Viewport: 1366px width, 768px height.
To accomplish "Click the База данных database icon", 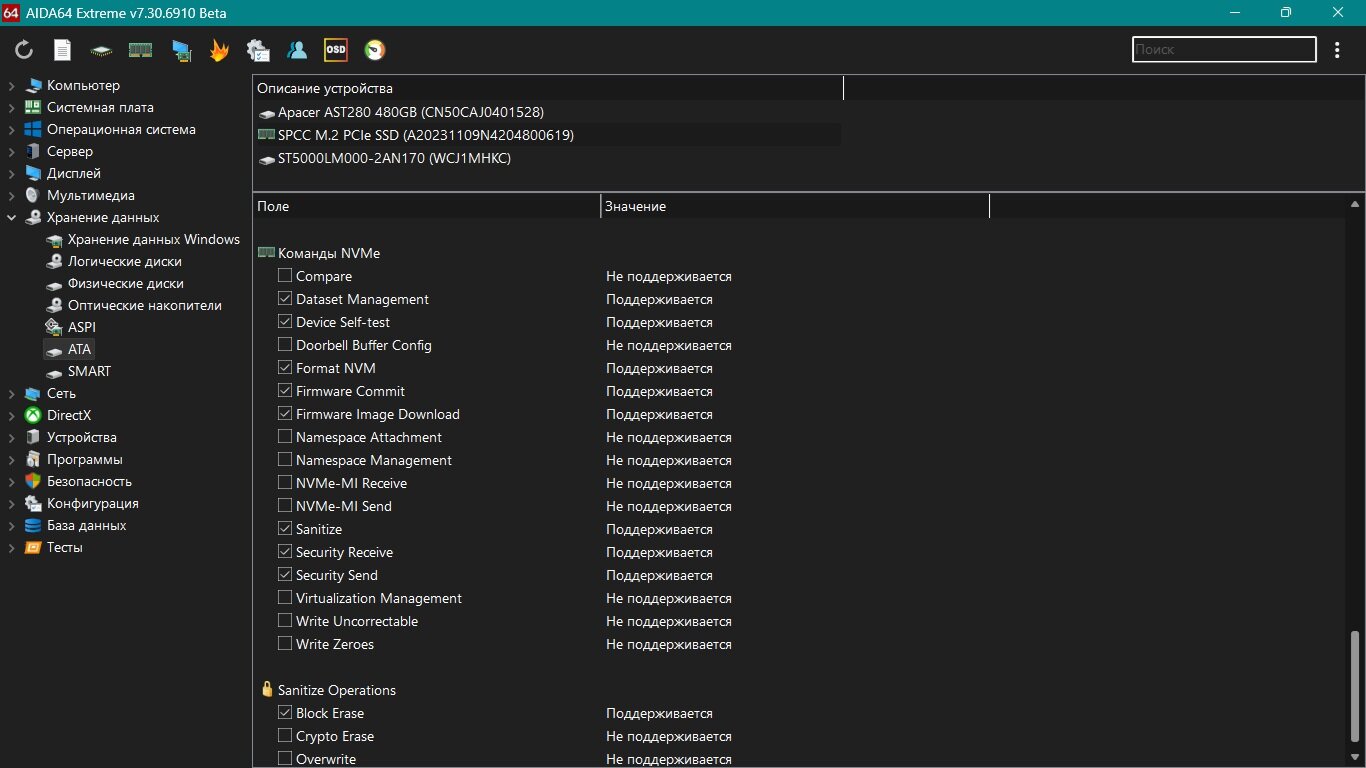I will (33, 525).
